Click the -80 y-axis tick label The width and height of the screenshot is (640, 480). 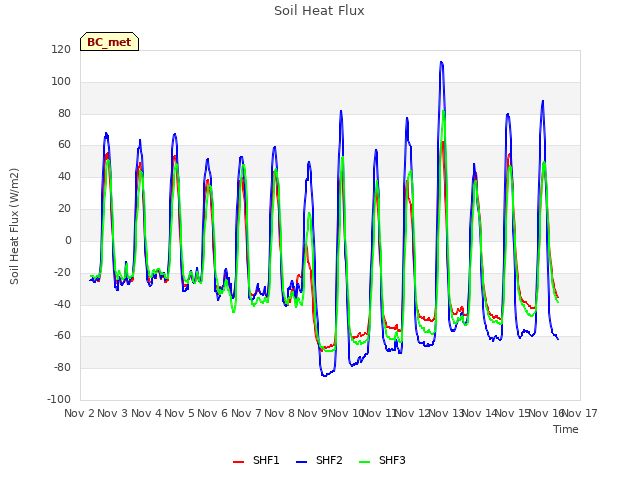tap(62, 367)
